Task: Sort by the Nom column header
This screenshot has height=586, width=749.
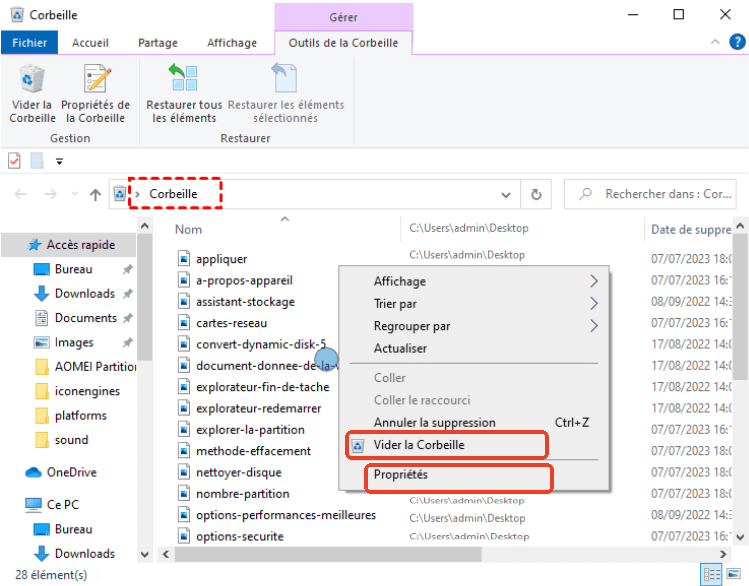Action: pyautogui.click(x=189, y=230)
